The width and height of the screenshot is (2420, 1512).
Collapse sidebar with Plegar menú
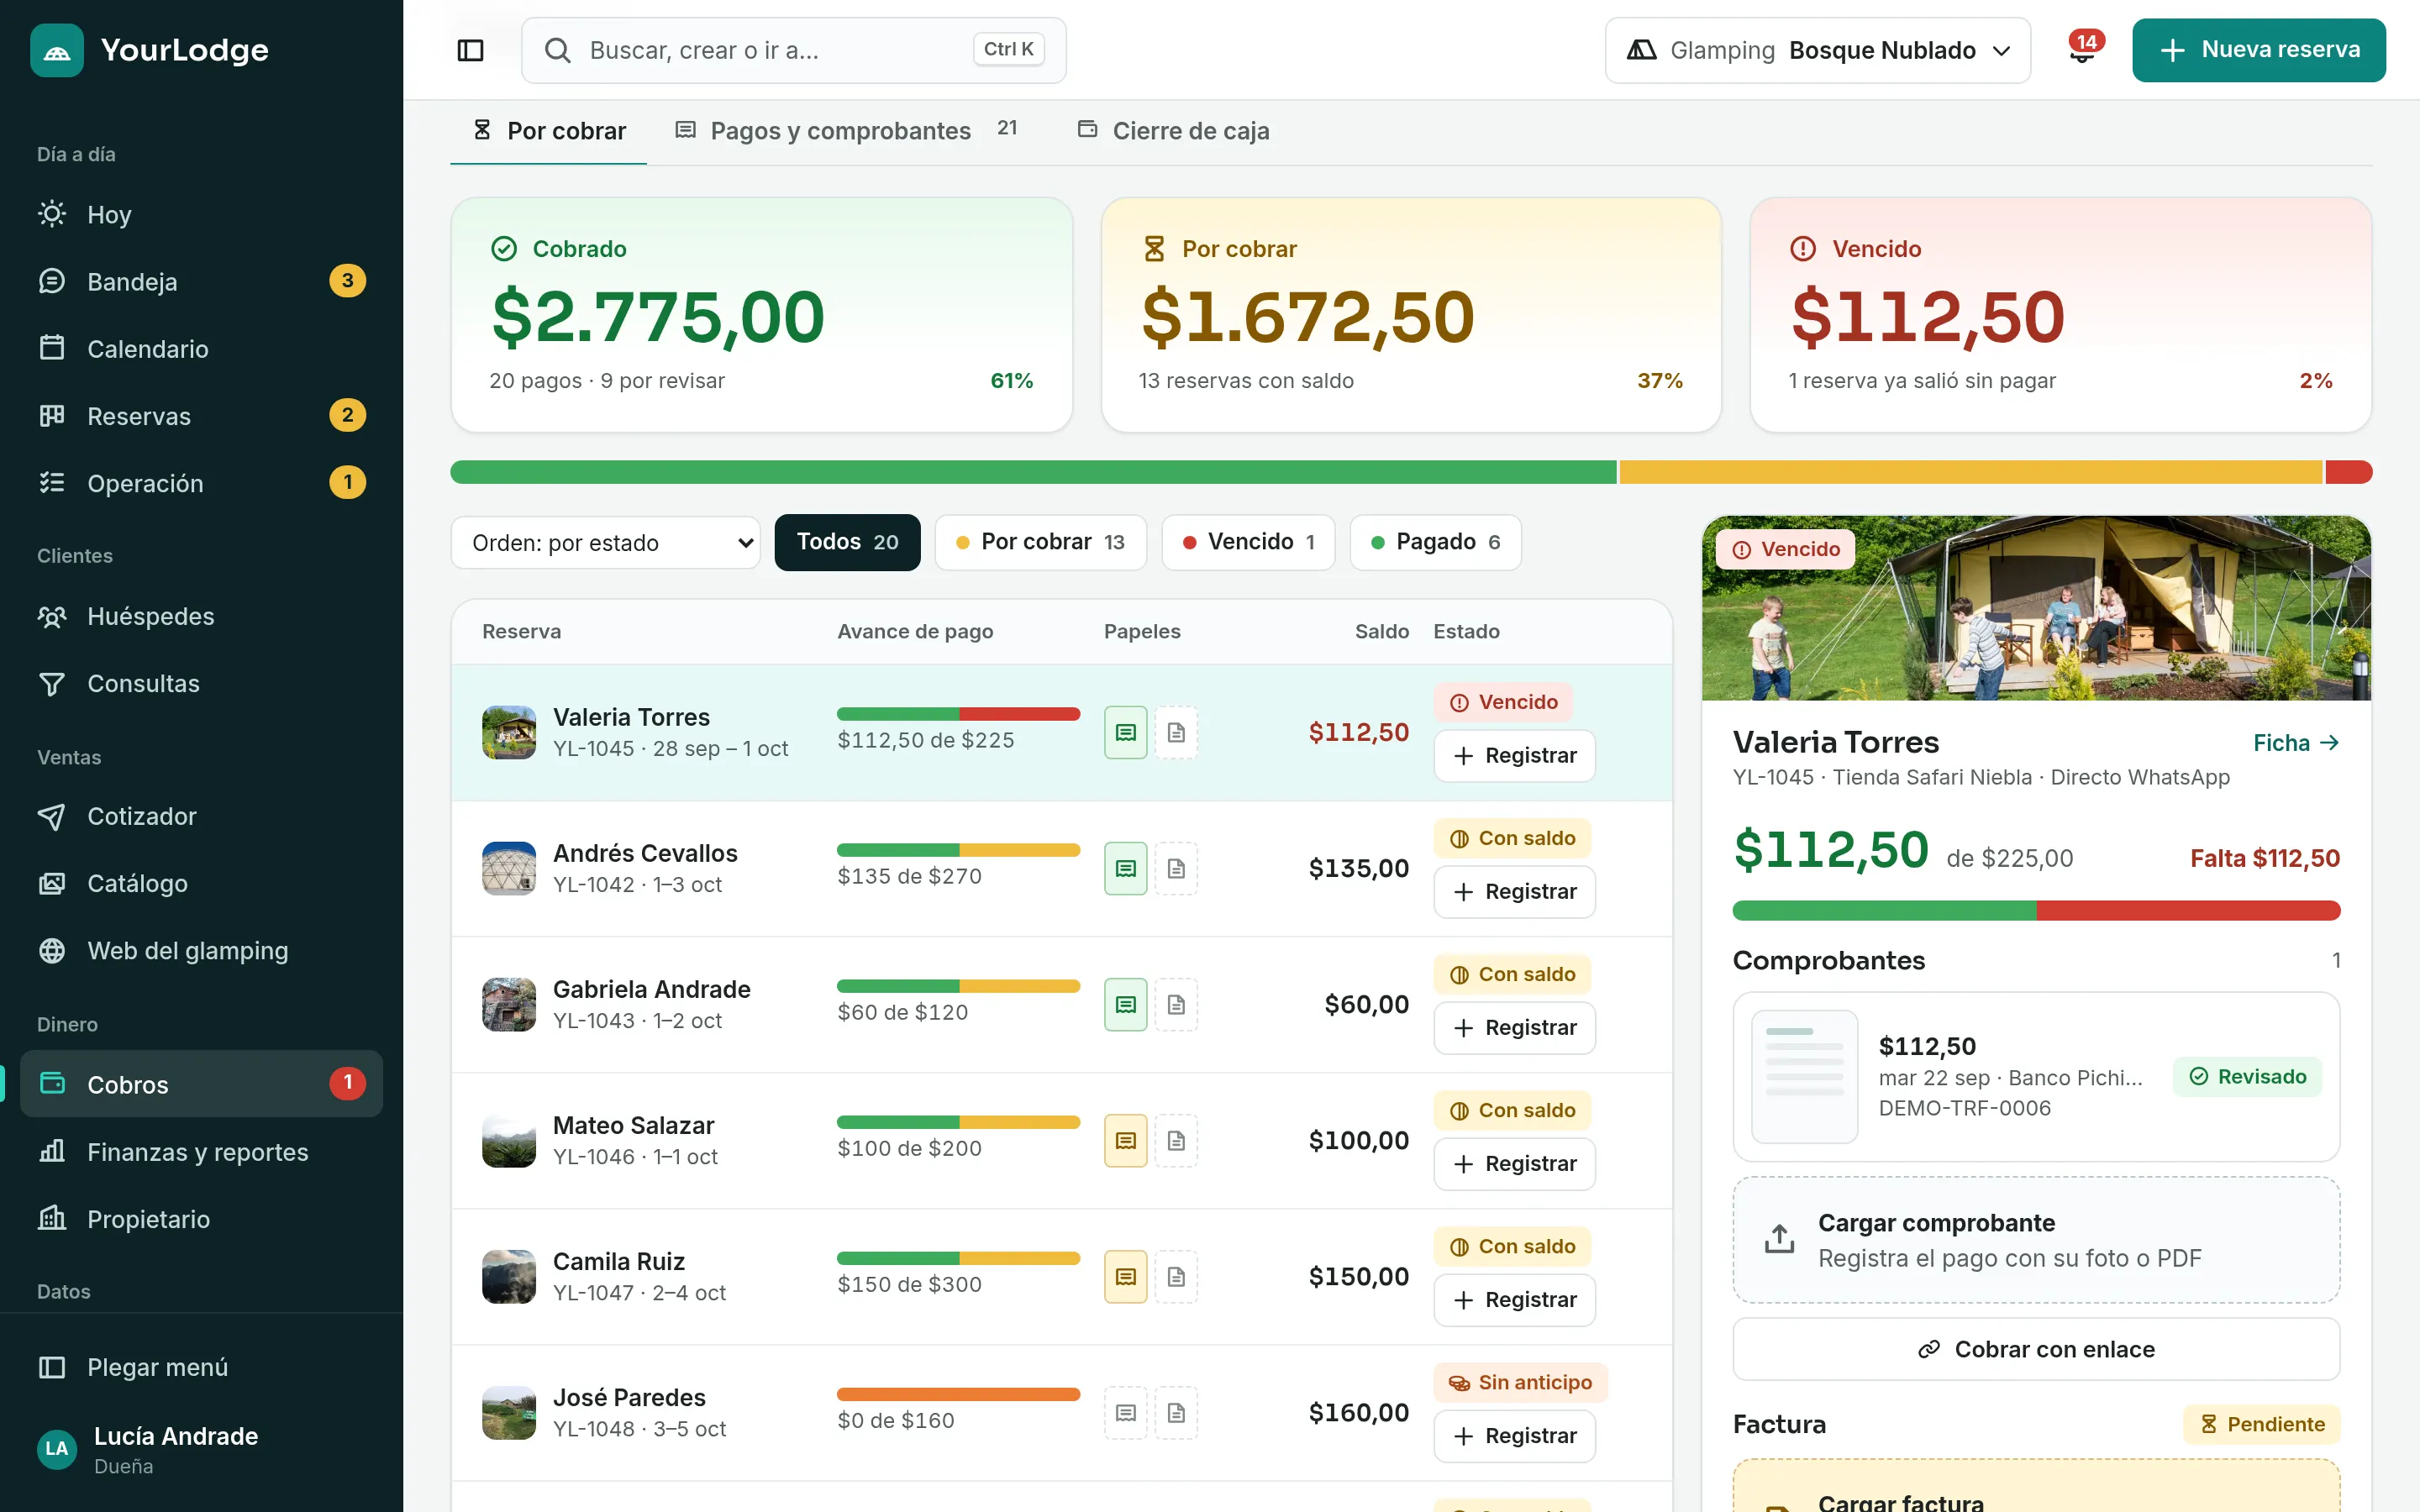click(x=201, y=1366)
